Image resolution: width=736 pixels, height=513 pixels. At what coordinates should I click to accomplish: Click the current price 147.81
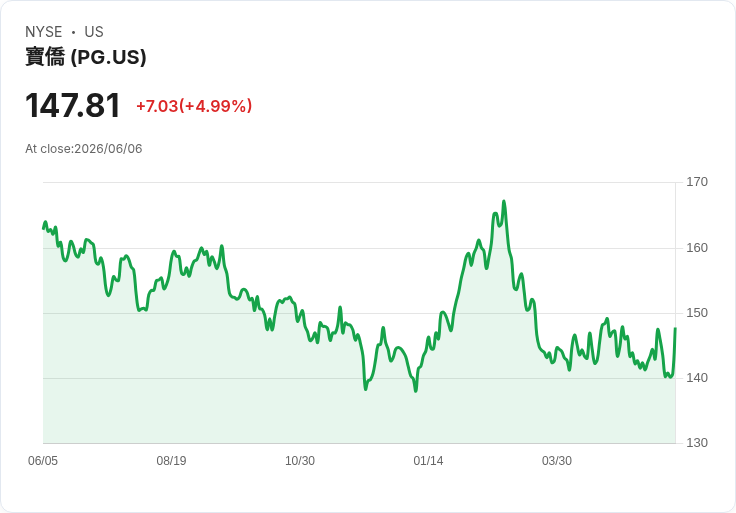tap(73, 106)
